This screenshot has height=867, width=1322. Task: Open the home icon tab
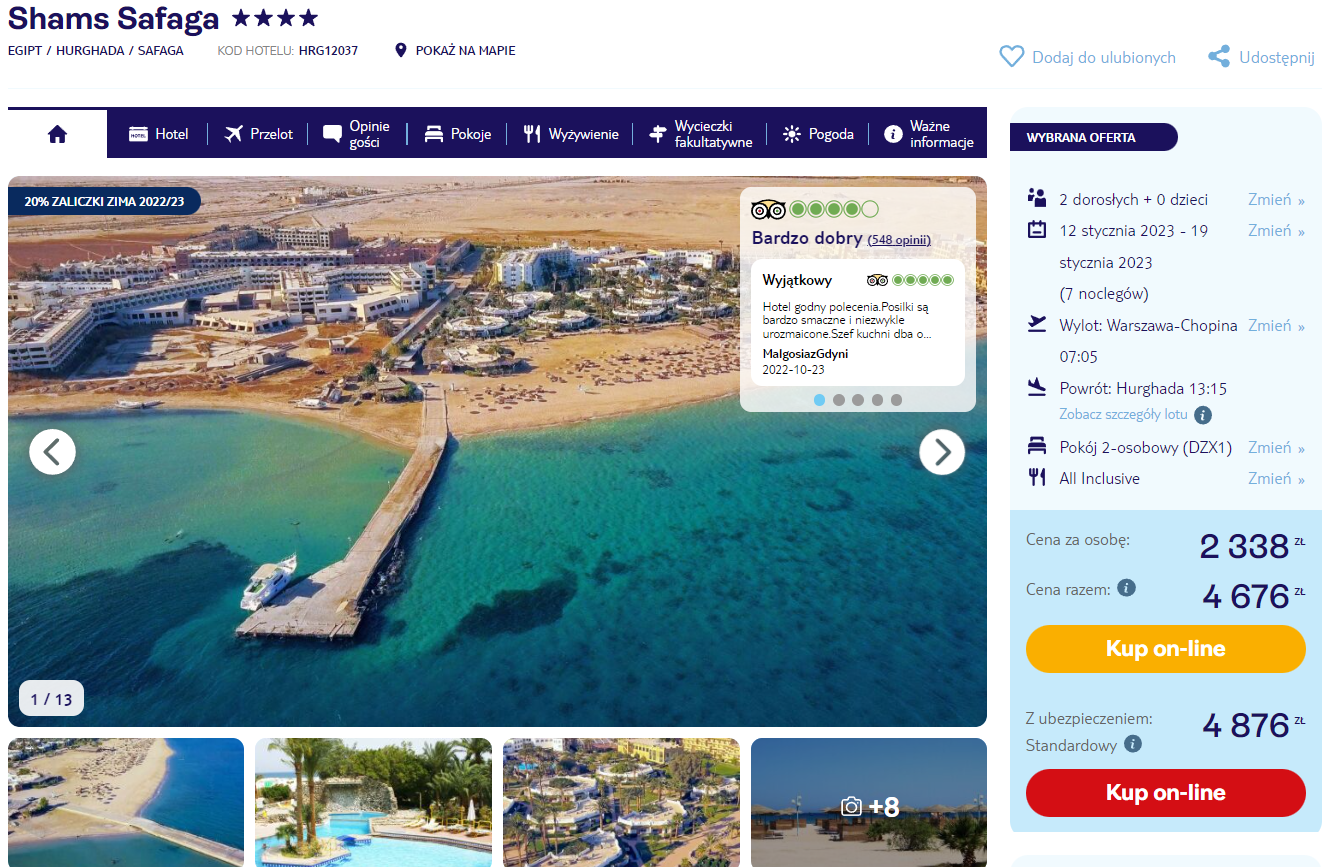tap(57, 134)
